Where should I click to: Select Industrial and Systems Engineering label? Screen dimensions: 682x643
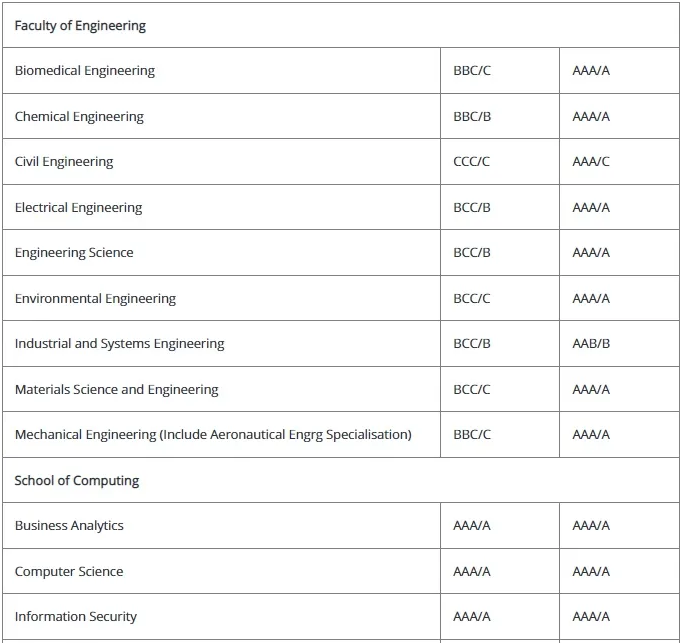[x=120, y=344]
